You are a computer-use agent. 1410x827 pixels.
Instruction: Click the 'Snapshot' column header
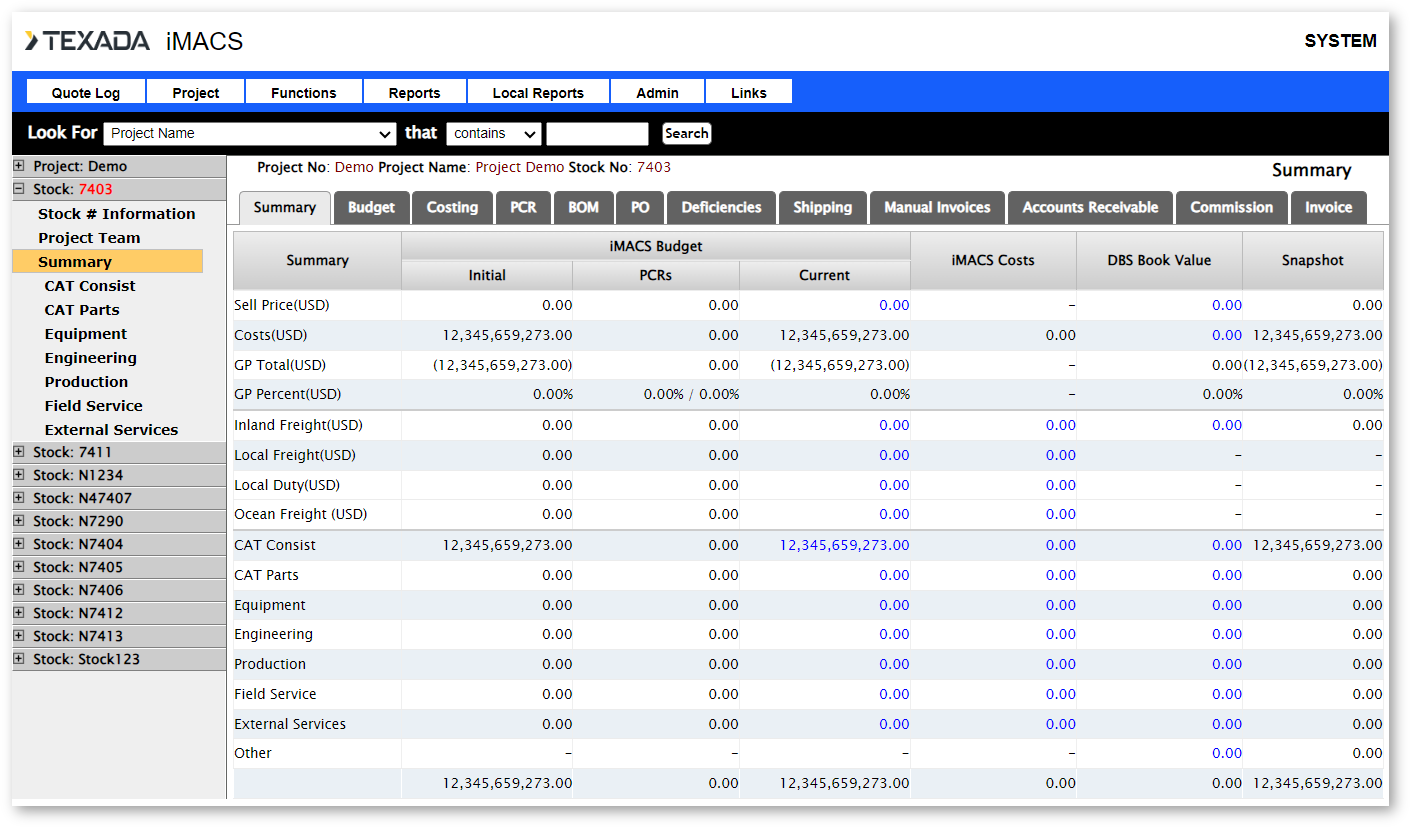pyautogui.click(x=1313, y=260)
